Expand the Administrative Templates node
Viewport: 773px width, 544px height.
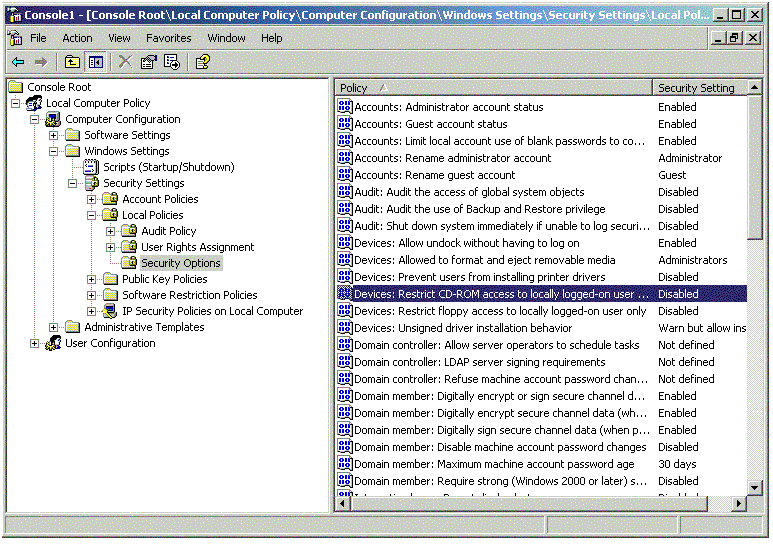54,327
